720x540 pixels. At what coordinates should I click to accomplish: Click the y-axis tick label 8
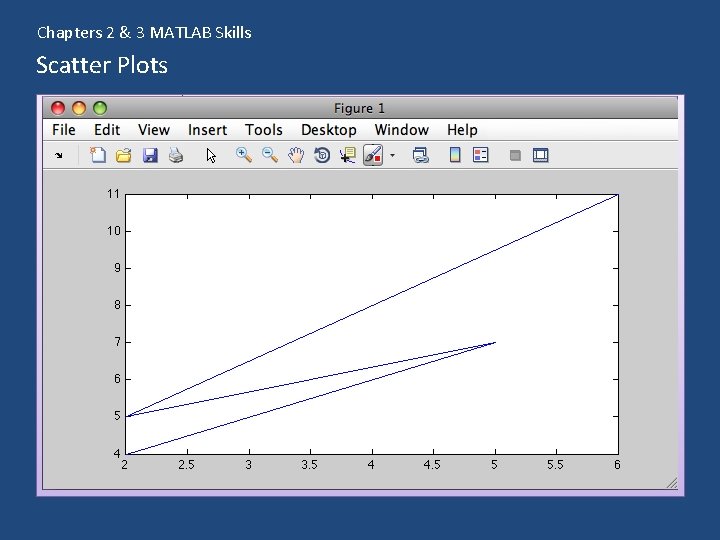point(117,305)
